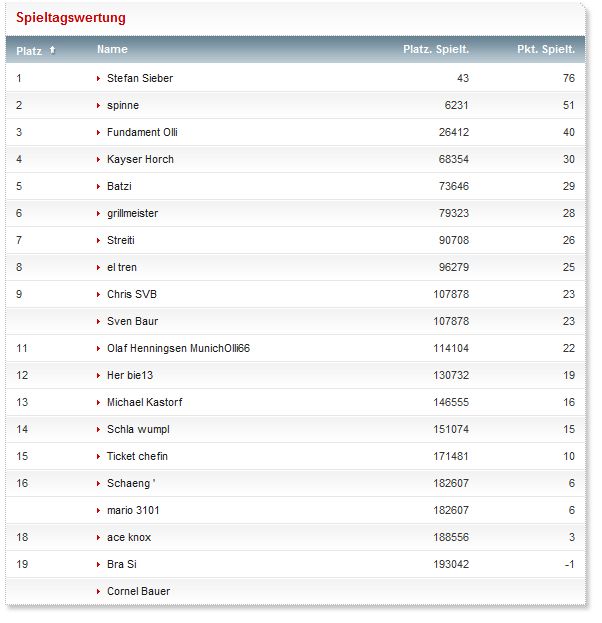Click the arrow icon beside Cornel Bauer

98,591
